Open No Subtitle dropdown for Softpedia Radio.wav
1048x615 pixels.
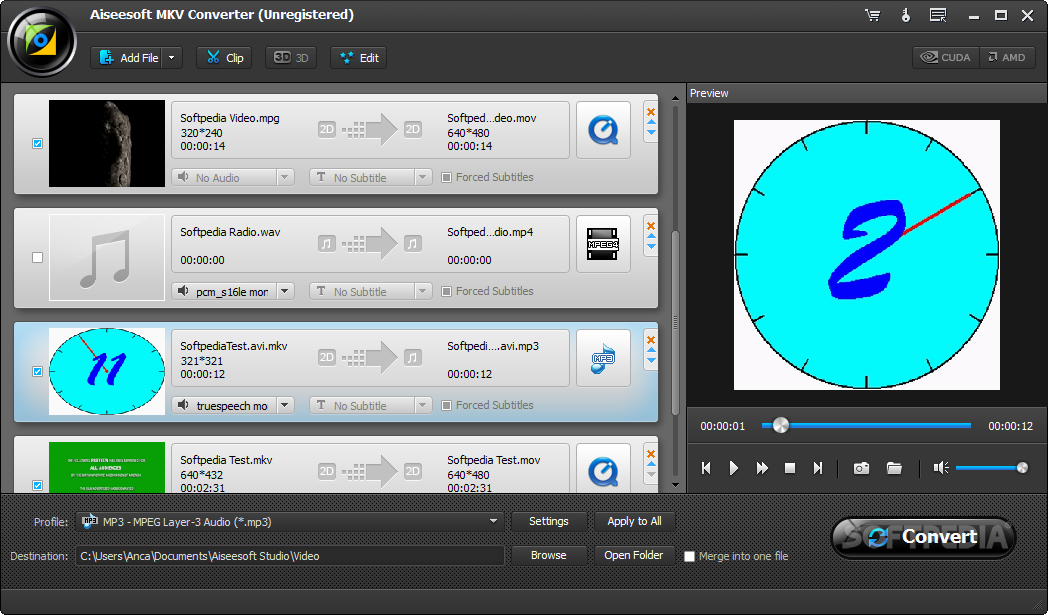pos(422,291)
